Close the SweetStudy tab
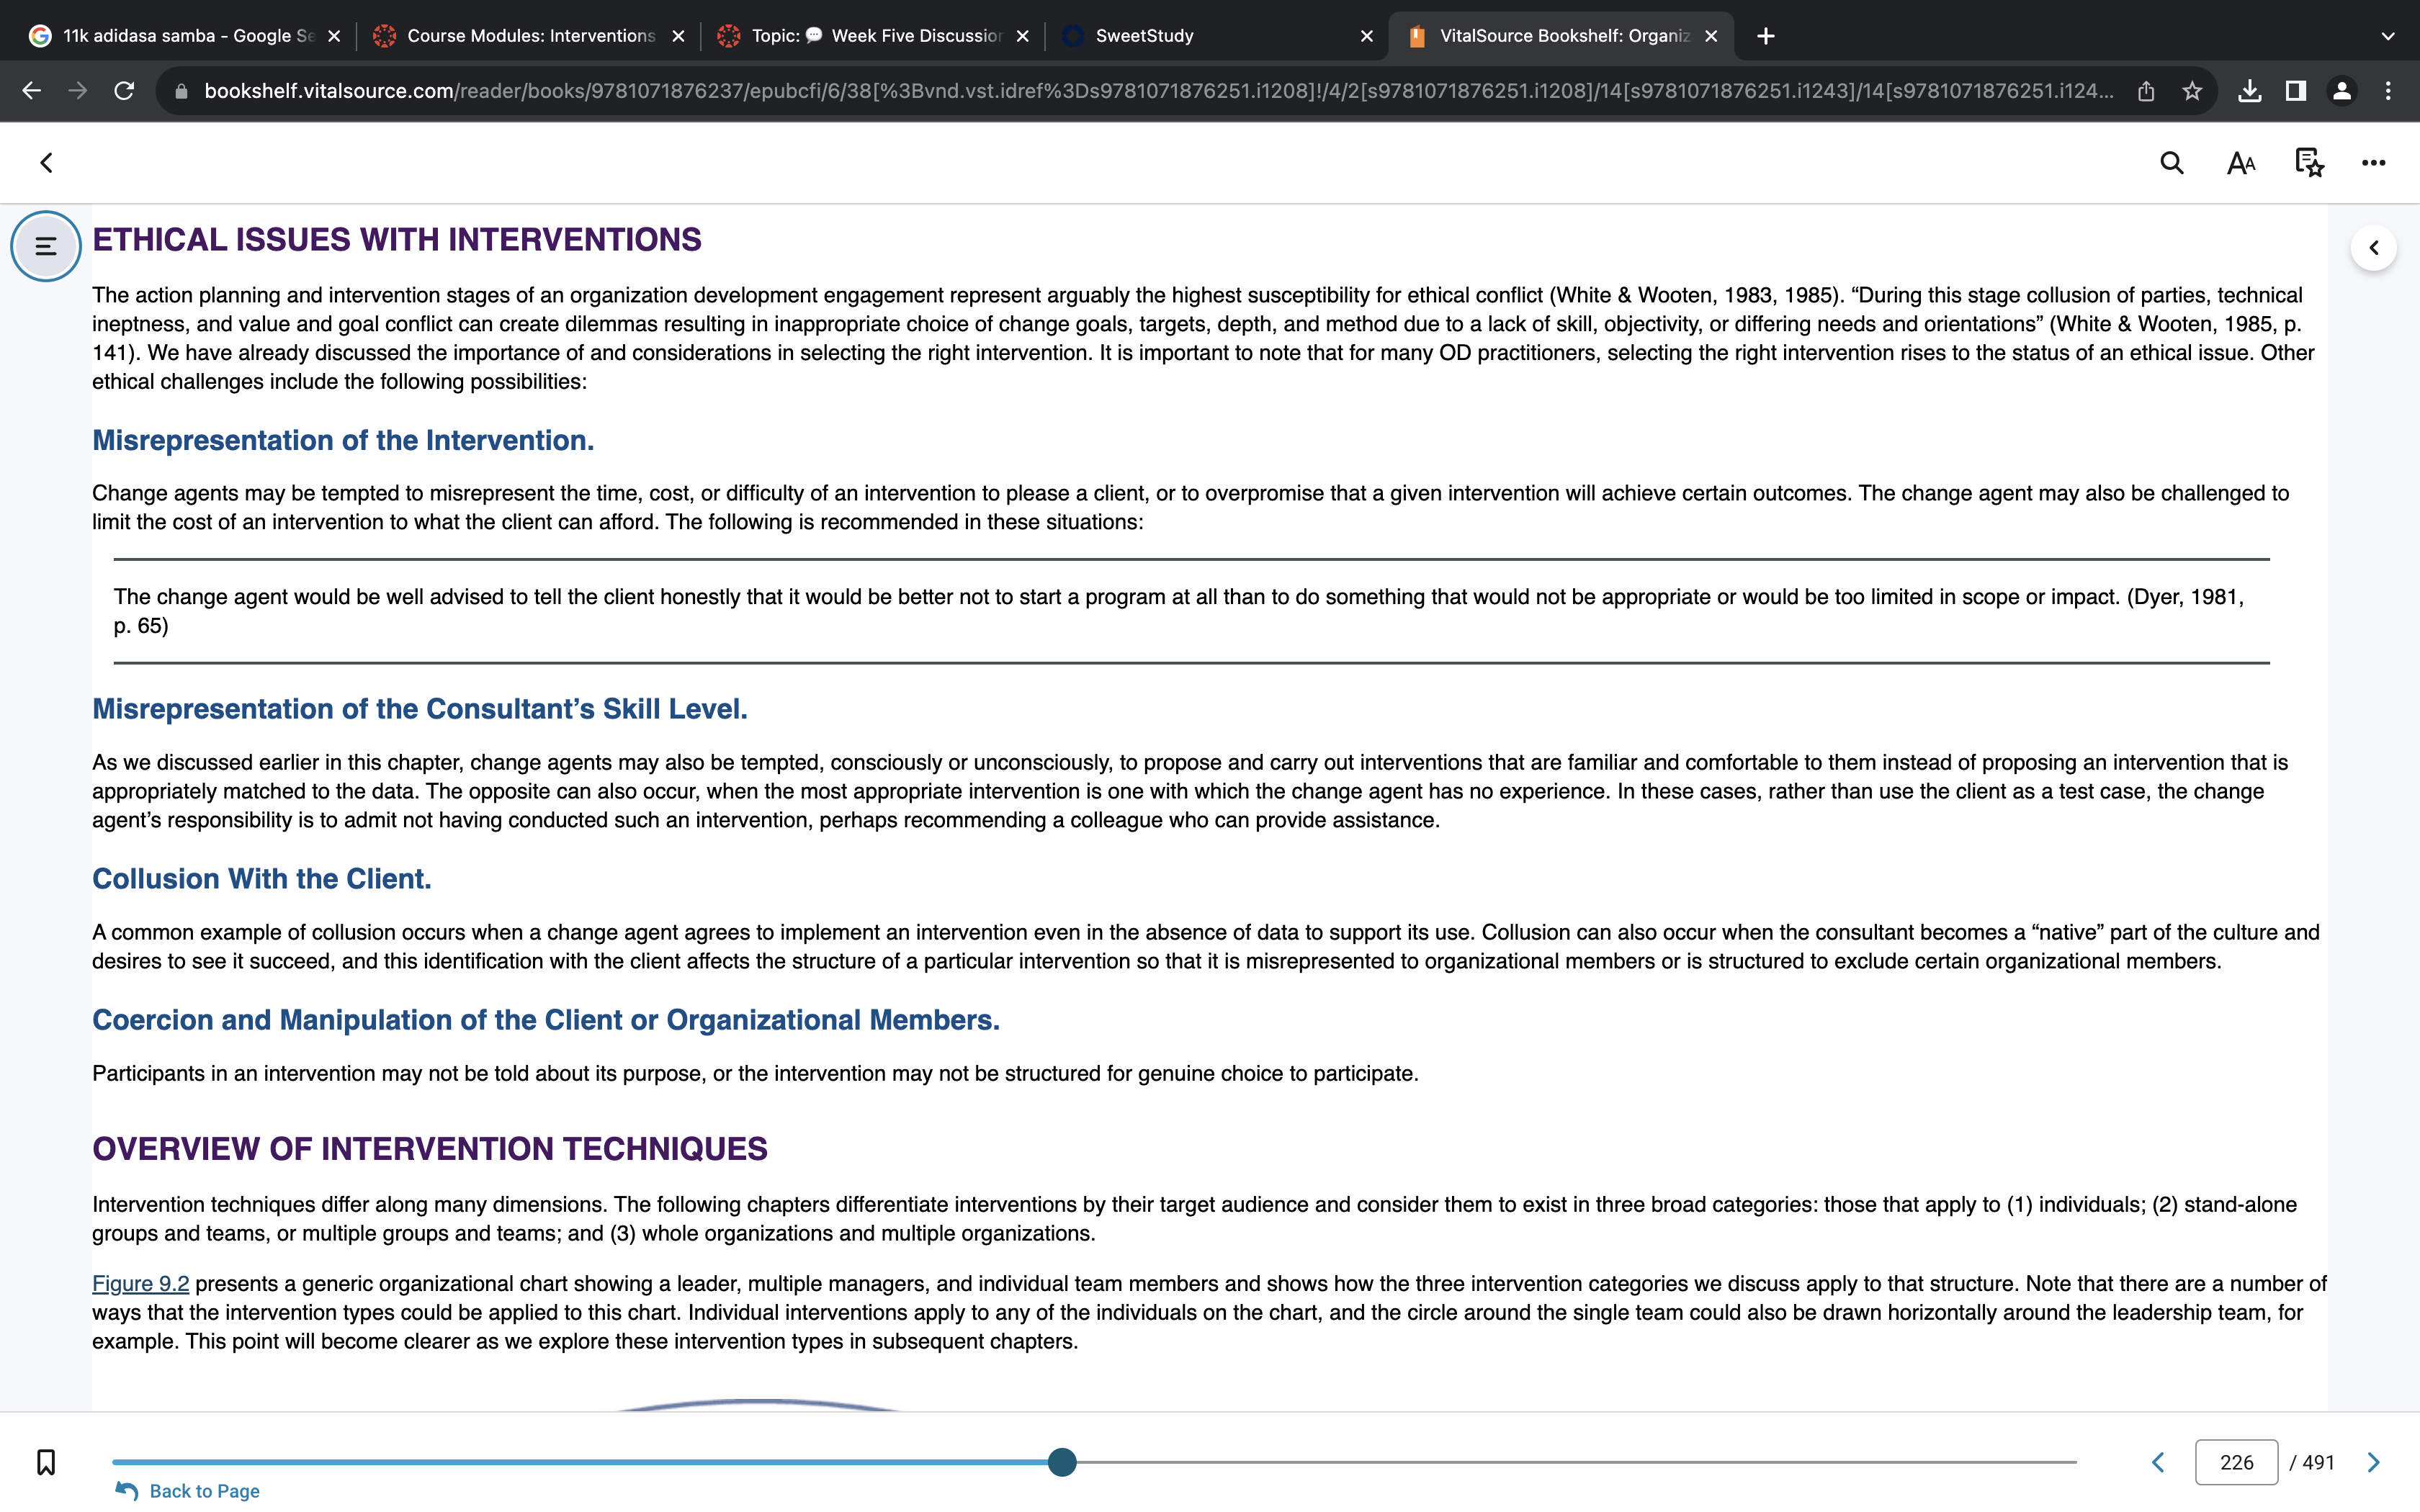Screen dimensions: 2420x1512 click(1367, 36)
